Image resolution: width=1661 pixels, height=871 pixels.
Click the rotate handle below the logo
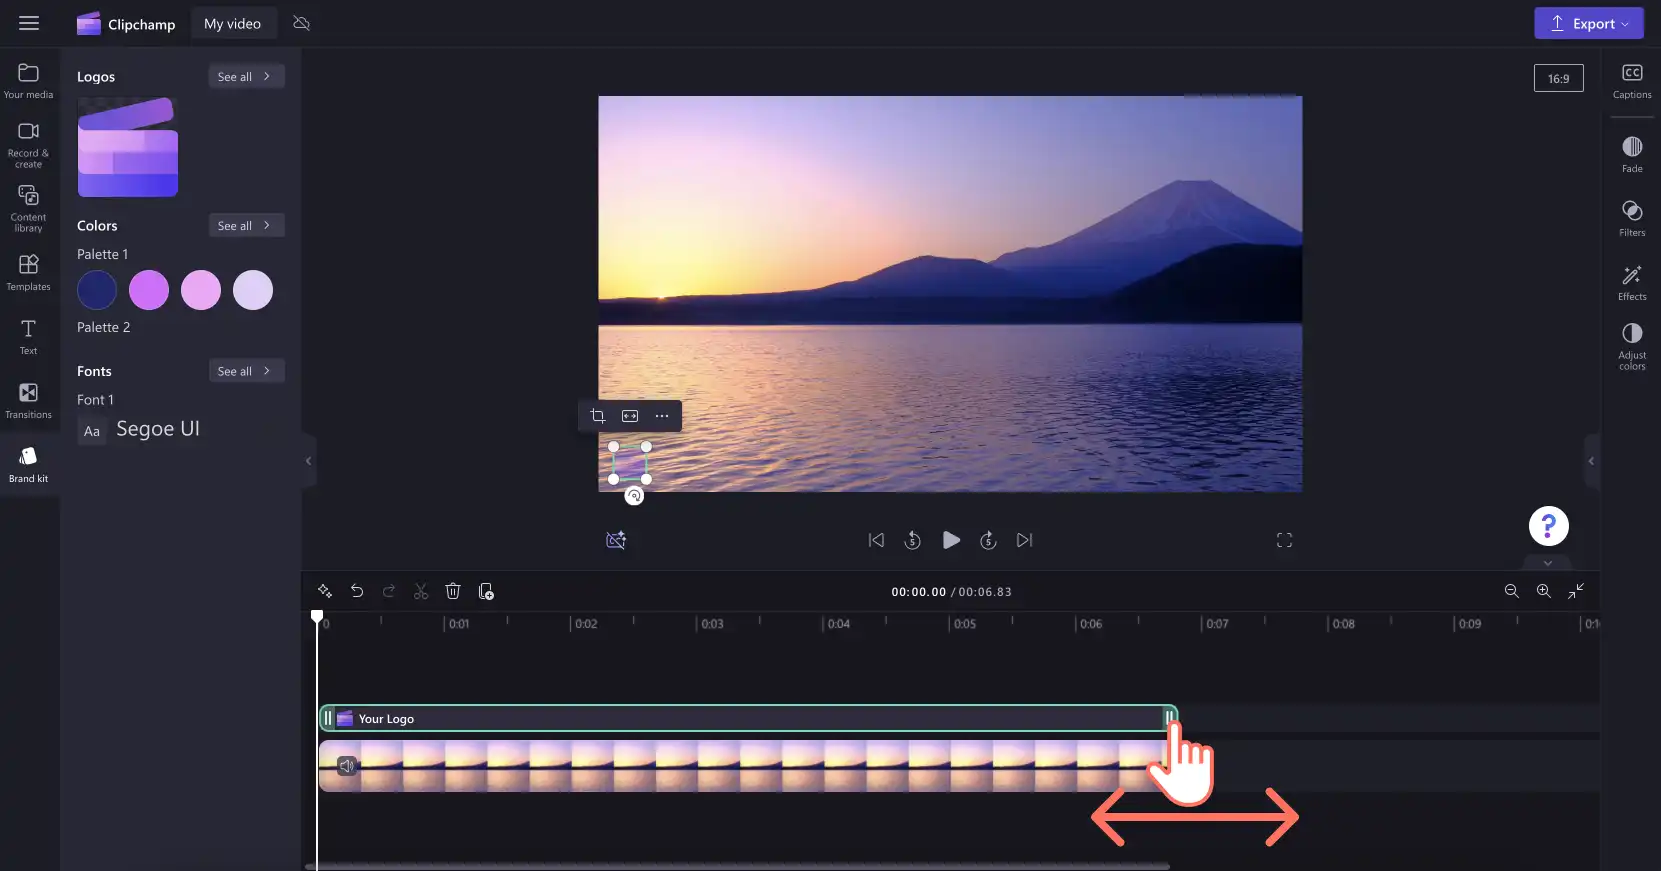[x=634, y=496]
